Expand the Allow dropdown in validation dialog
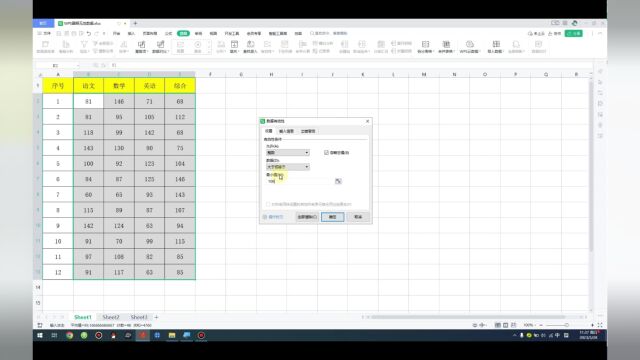 coord(288,153)
